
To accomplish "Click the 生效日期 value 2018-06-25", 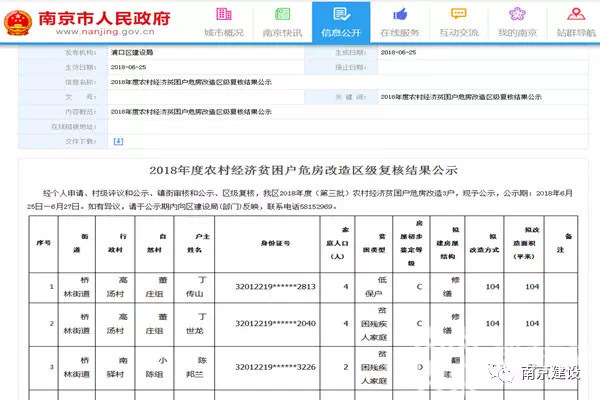I will pyautogui.click(x=128, y=67).
